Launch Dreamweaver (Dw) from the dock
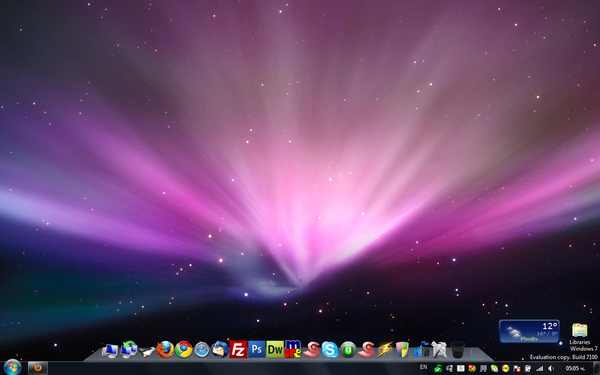 pos(275,349)
